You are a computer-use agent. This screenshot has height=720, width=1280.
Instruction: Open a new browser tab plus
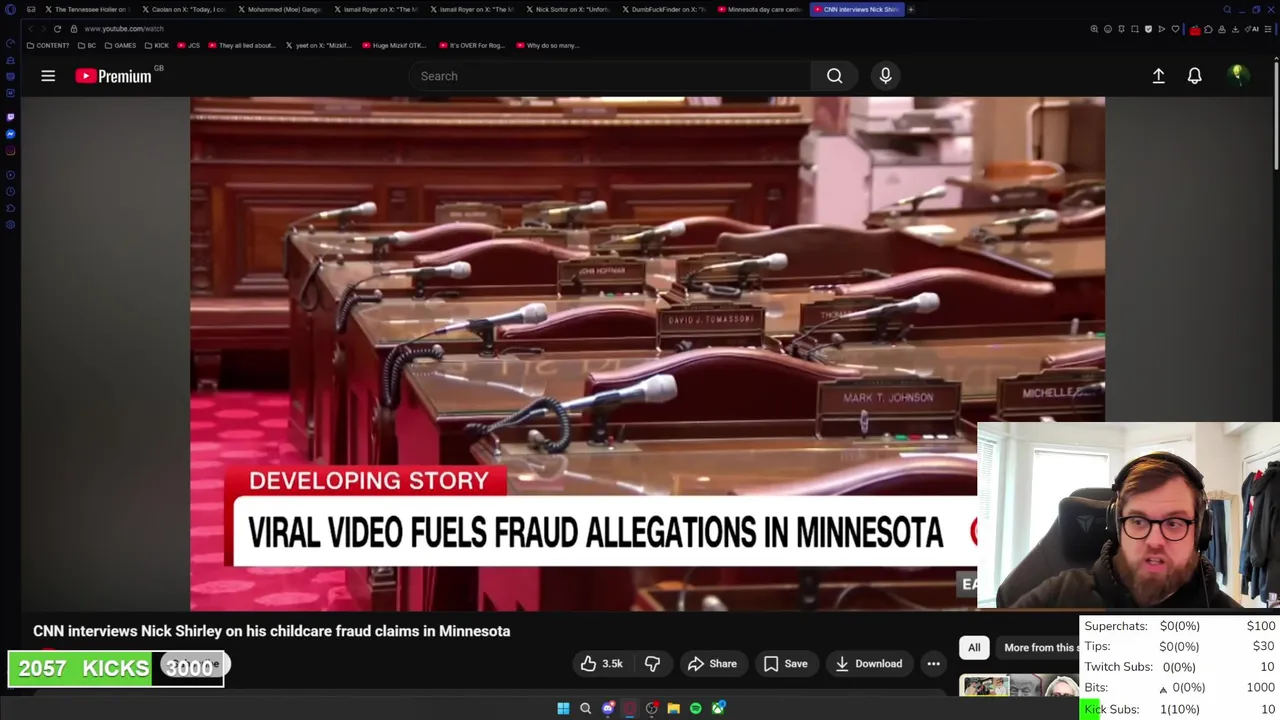[x=911, y=9]
